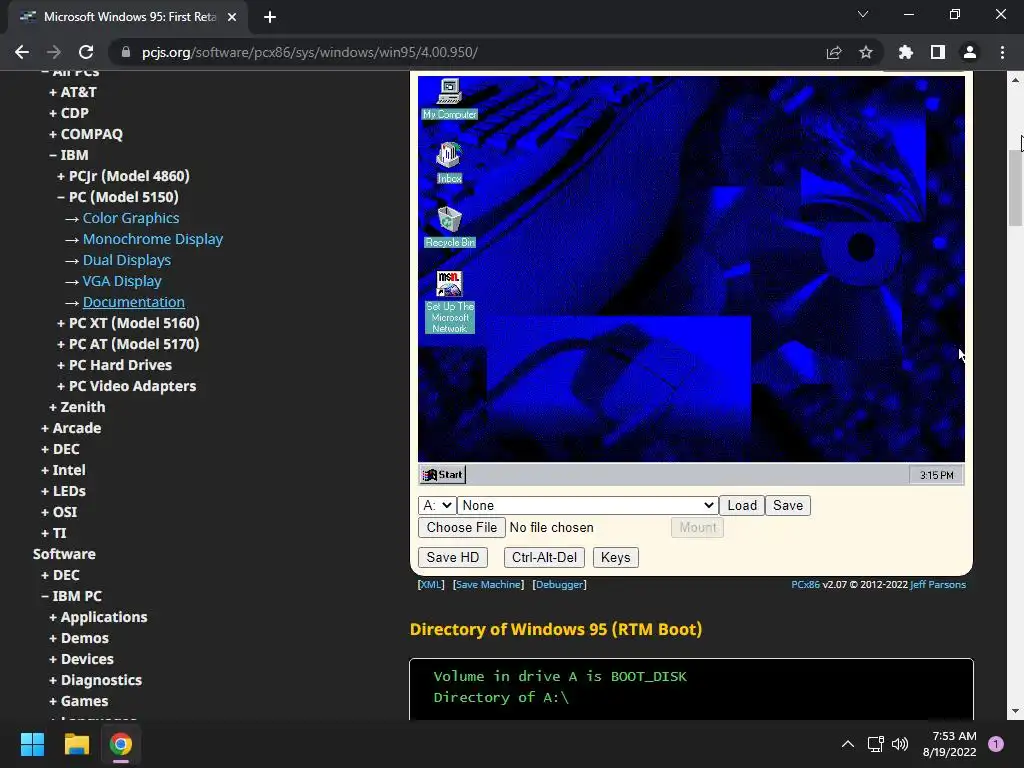The width and height of the screenshot is (1024, 768).
Task: Open a new browser tab
Action: pyautogui.click(x=270, y=17)
